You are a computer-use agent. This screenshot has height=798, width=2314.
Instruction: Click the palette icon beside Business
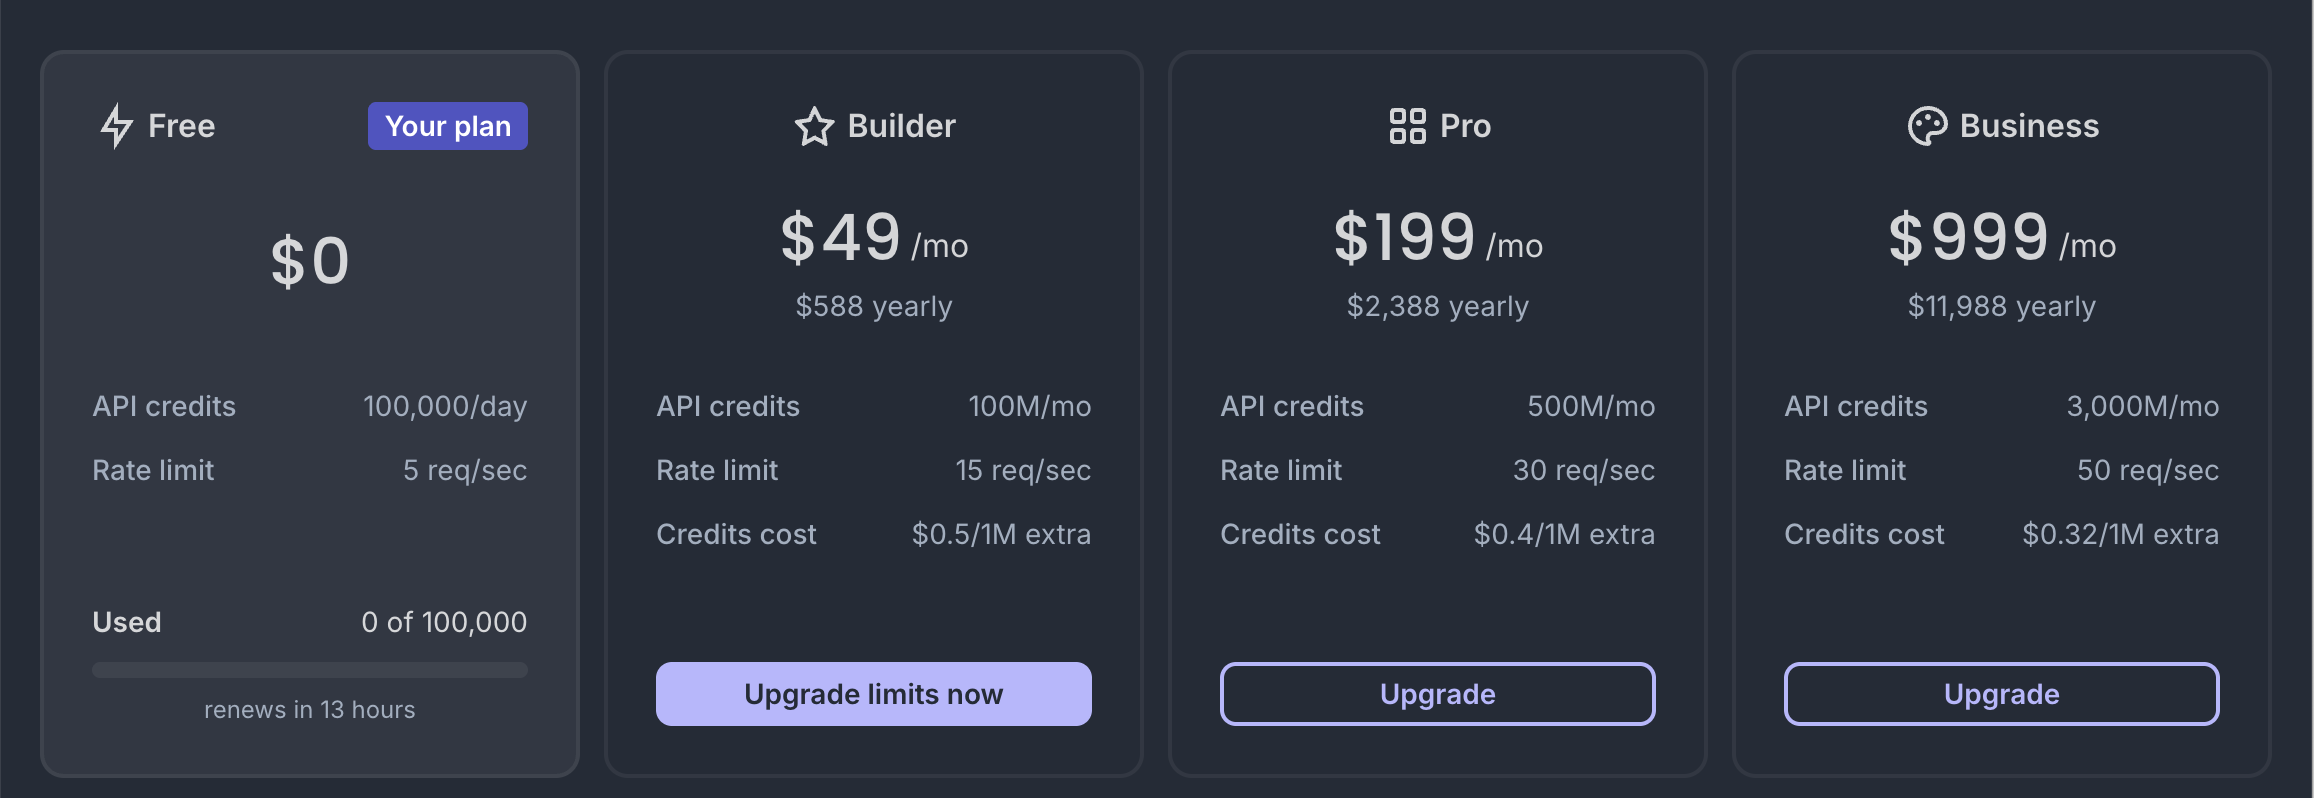point(1927,126)
